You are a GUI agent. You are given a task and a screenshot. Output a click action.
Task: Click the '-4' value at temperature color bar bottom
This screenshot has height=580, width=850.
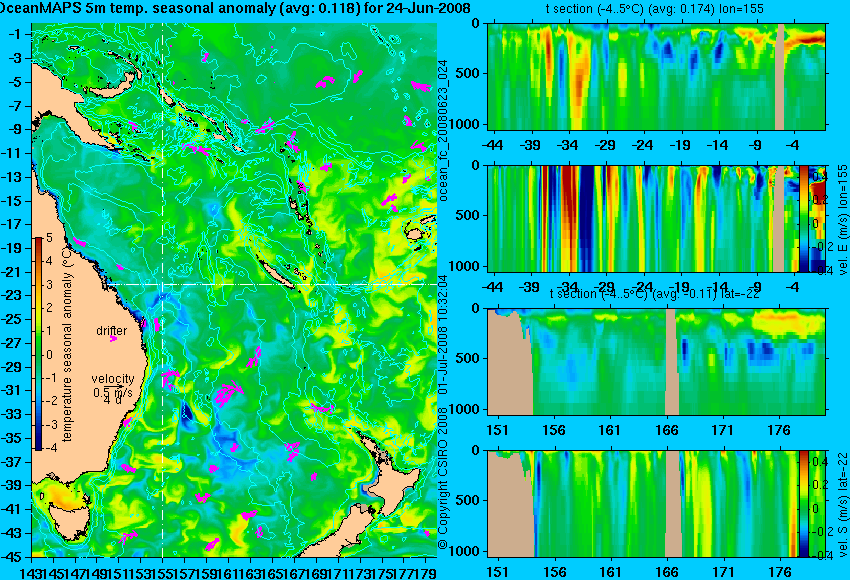click(49, 448)
